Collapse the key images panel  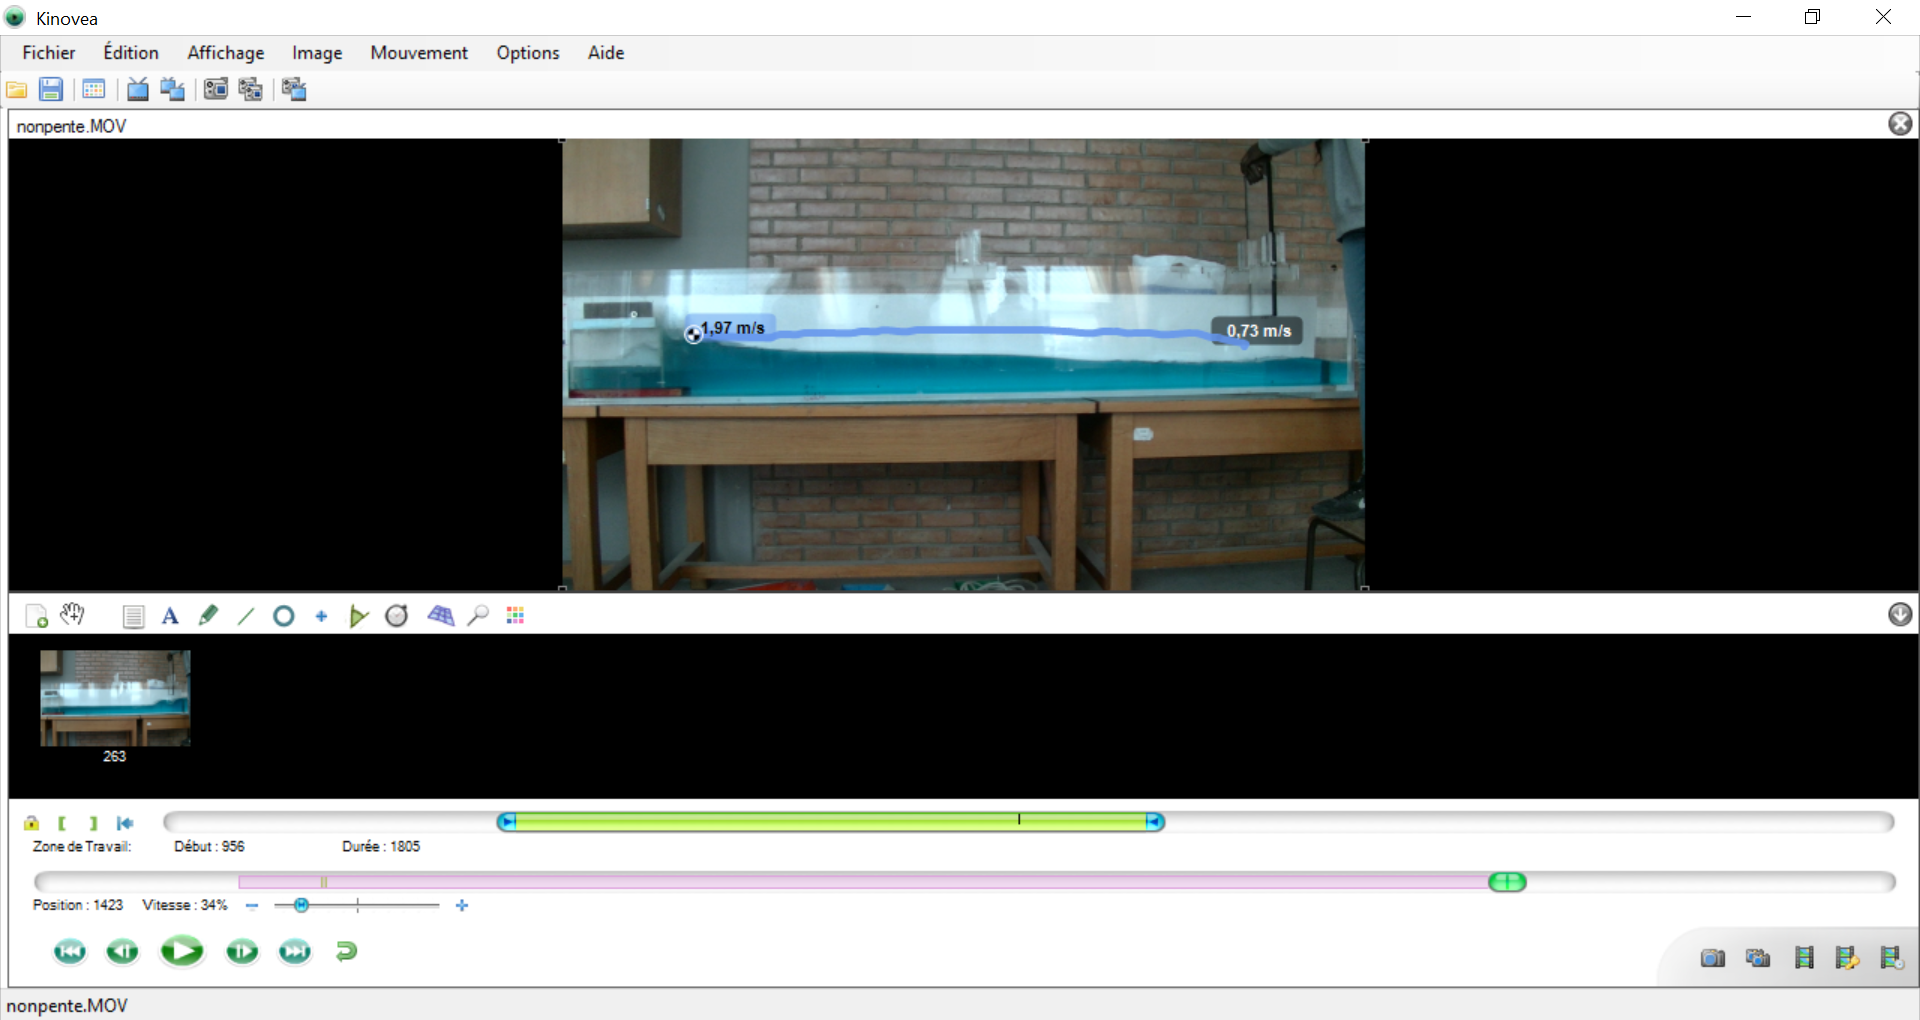[1900, 615]
